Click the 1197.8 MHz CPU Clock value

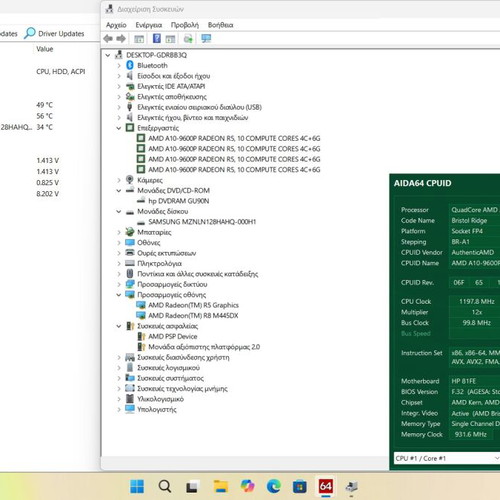477,301
